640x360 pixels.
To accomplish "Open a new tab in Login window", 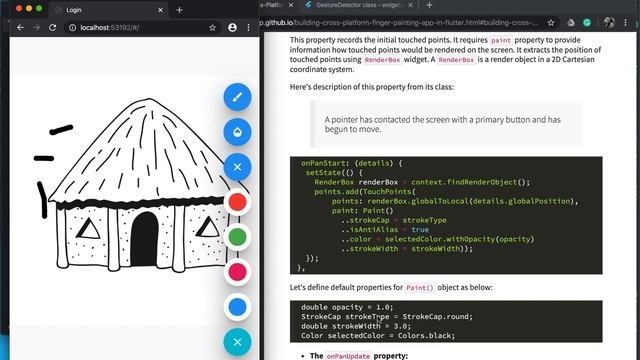I will pos(180,10).
